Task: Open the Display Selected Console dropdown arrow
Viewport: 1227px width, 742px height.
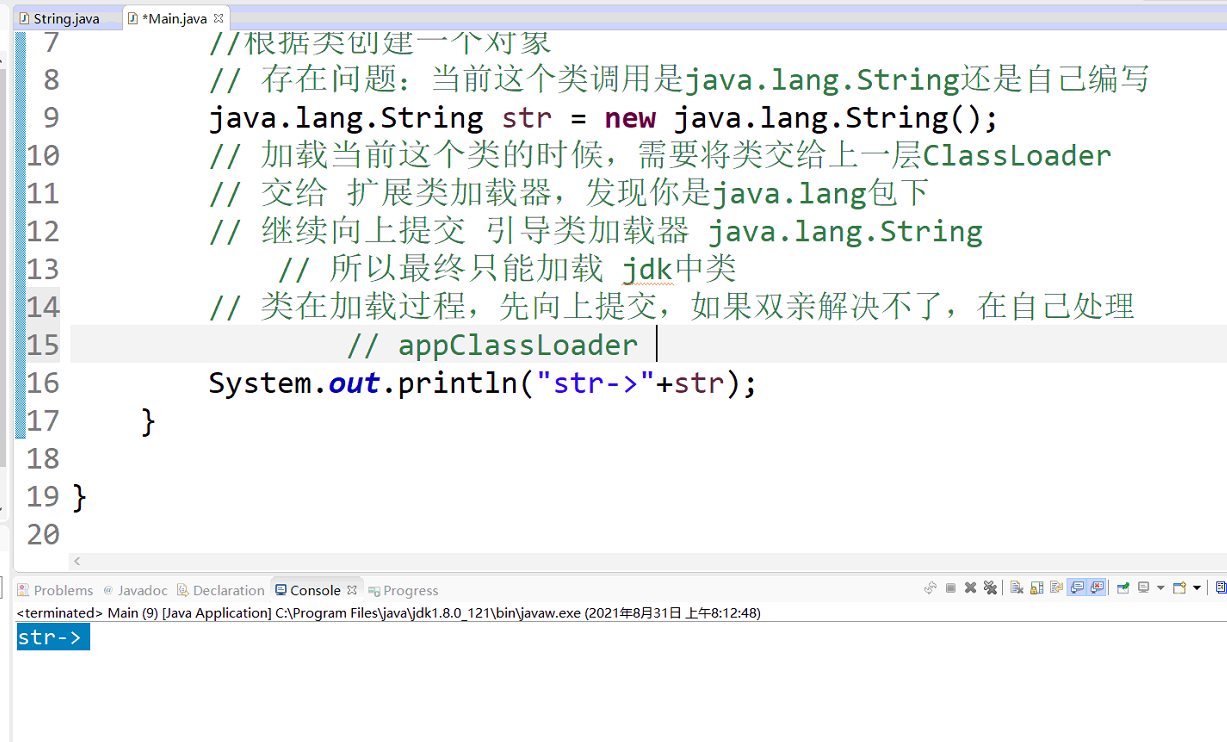Action: (1160, 588)
